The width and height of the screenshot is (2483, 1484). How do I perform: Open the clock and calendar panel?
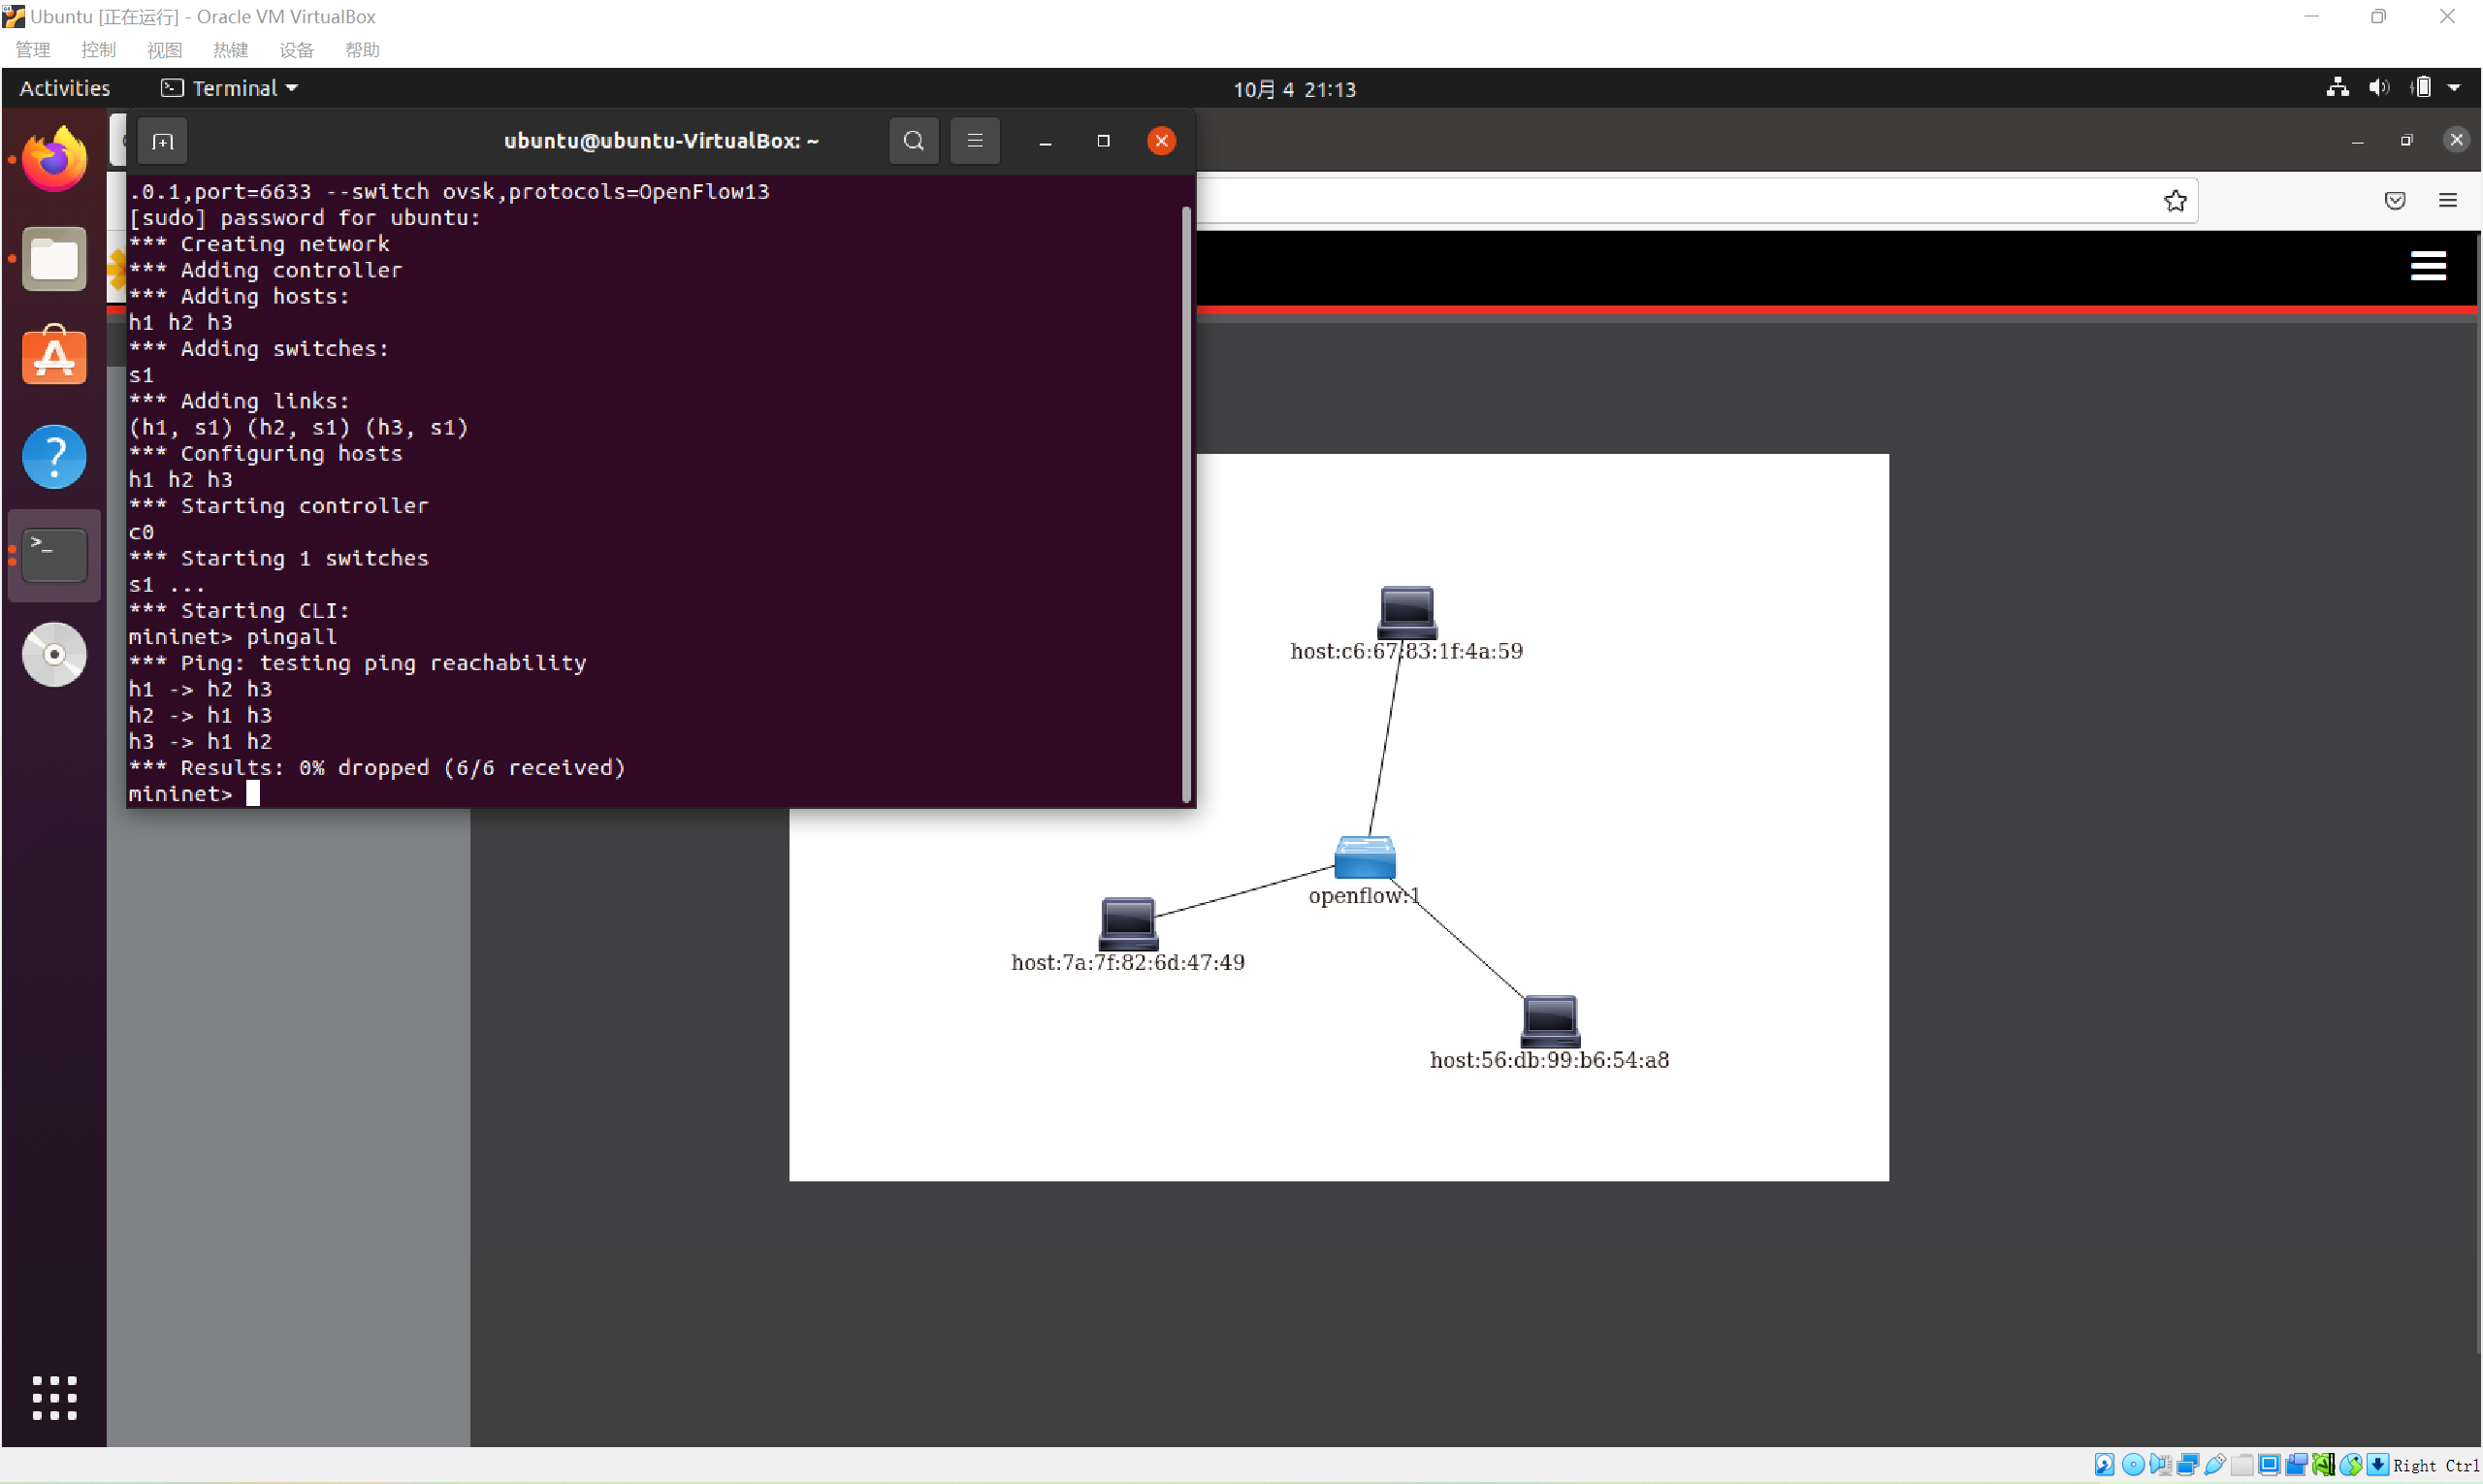pos(1293,89)
